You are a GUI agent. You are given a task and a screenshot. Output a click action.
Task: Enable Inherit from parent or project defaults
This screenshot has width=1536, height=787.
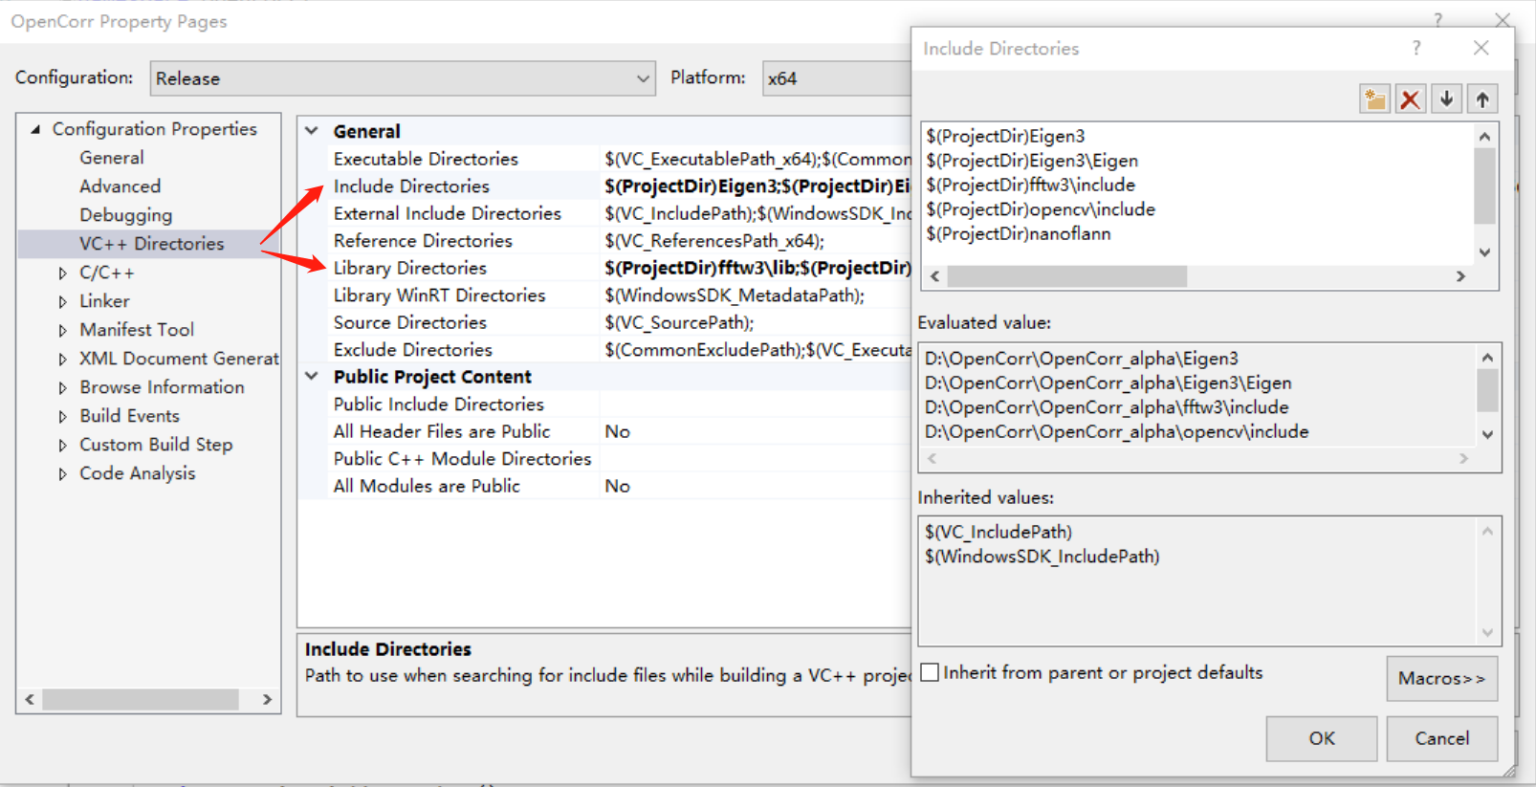929,672
